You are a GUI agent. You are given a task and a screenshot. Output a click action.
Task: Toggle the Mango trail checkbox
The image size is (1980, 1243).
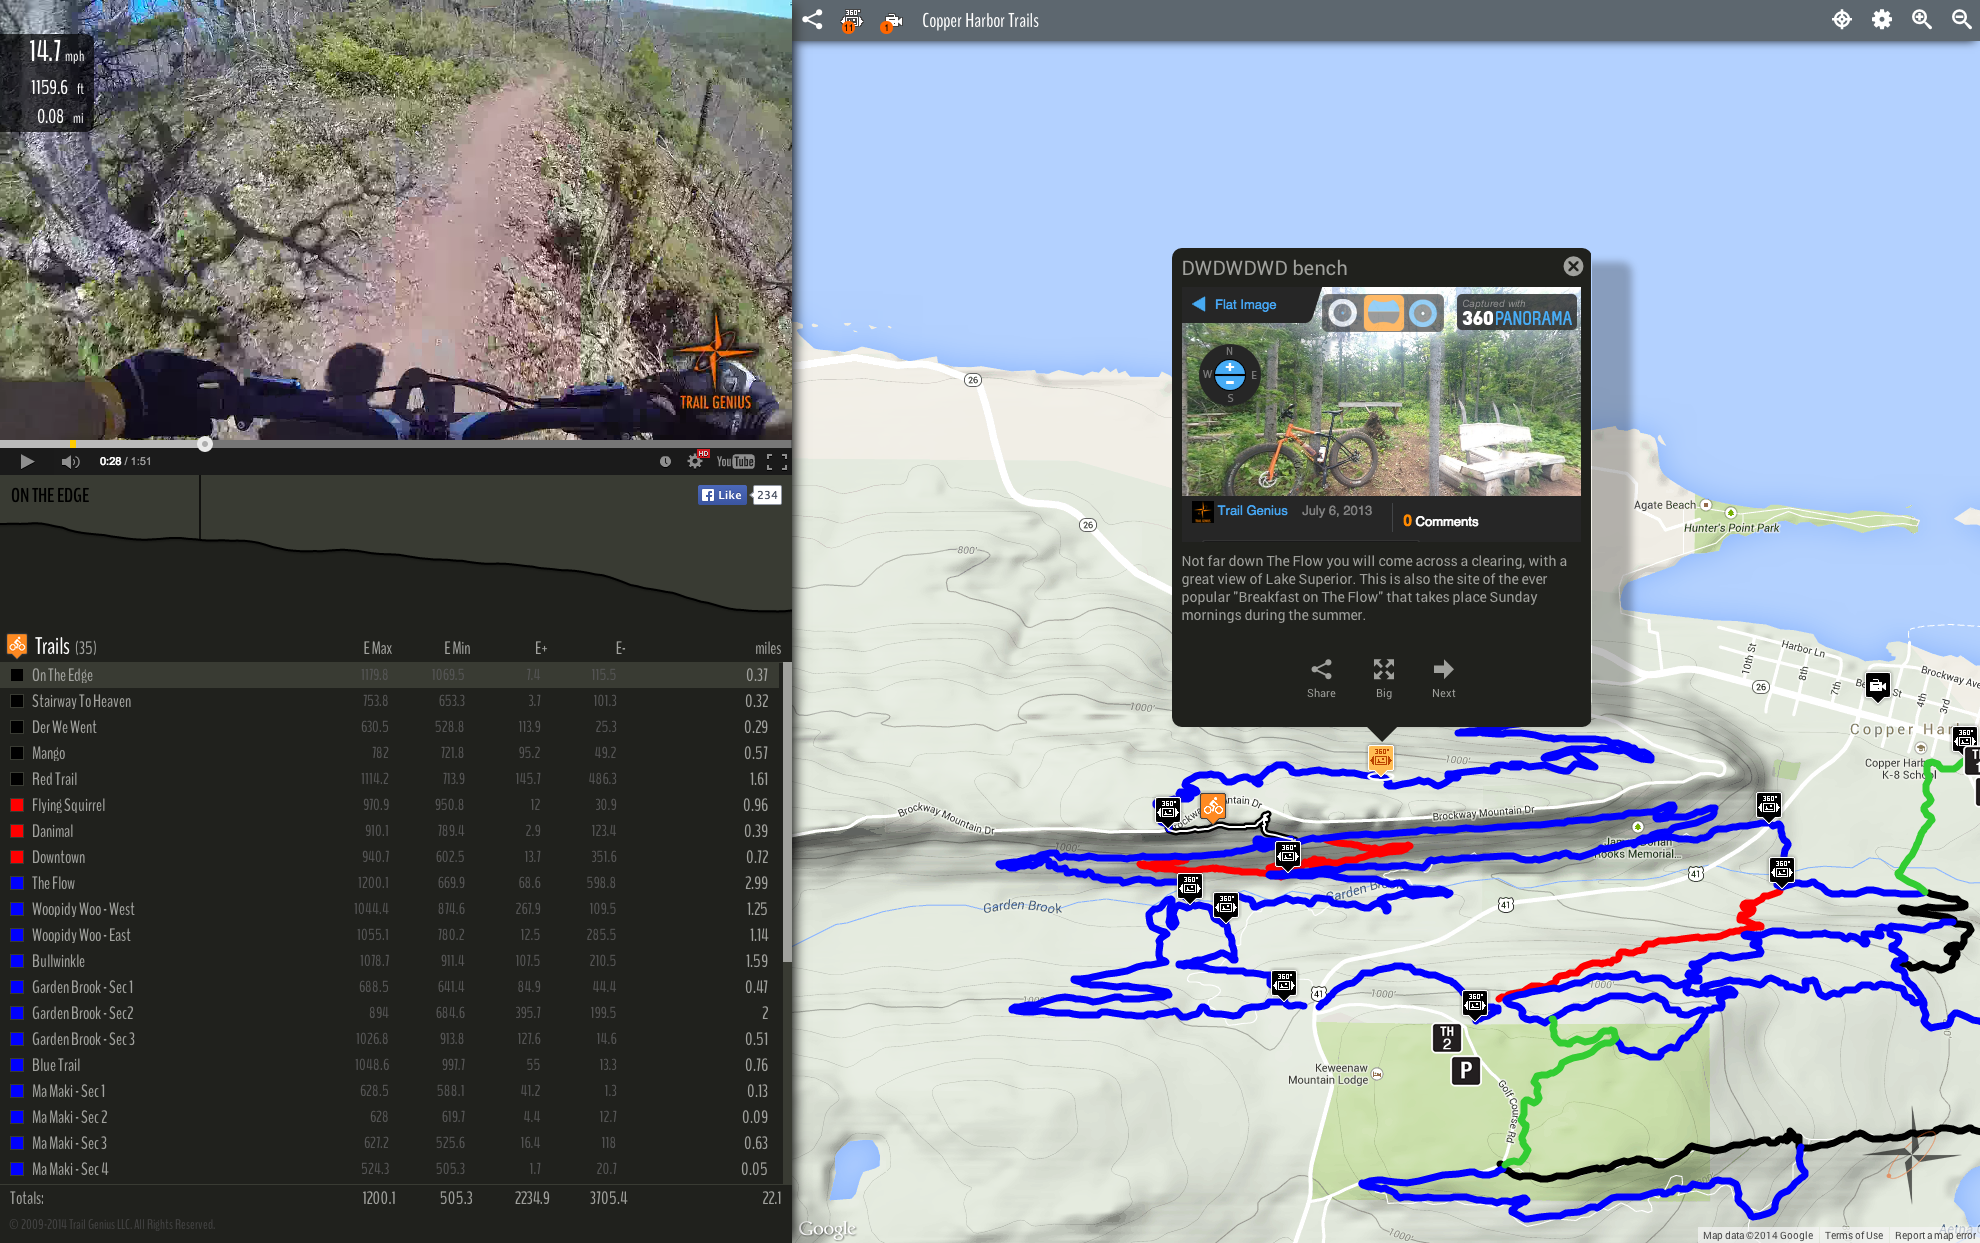coord(17,753)
